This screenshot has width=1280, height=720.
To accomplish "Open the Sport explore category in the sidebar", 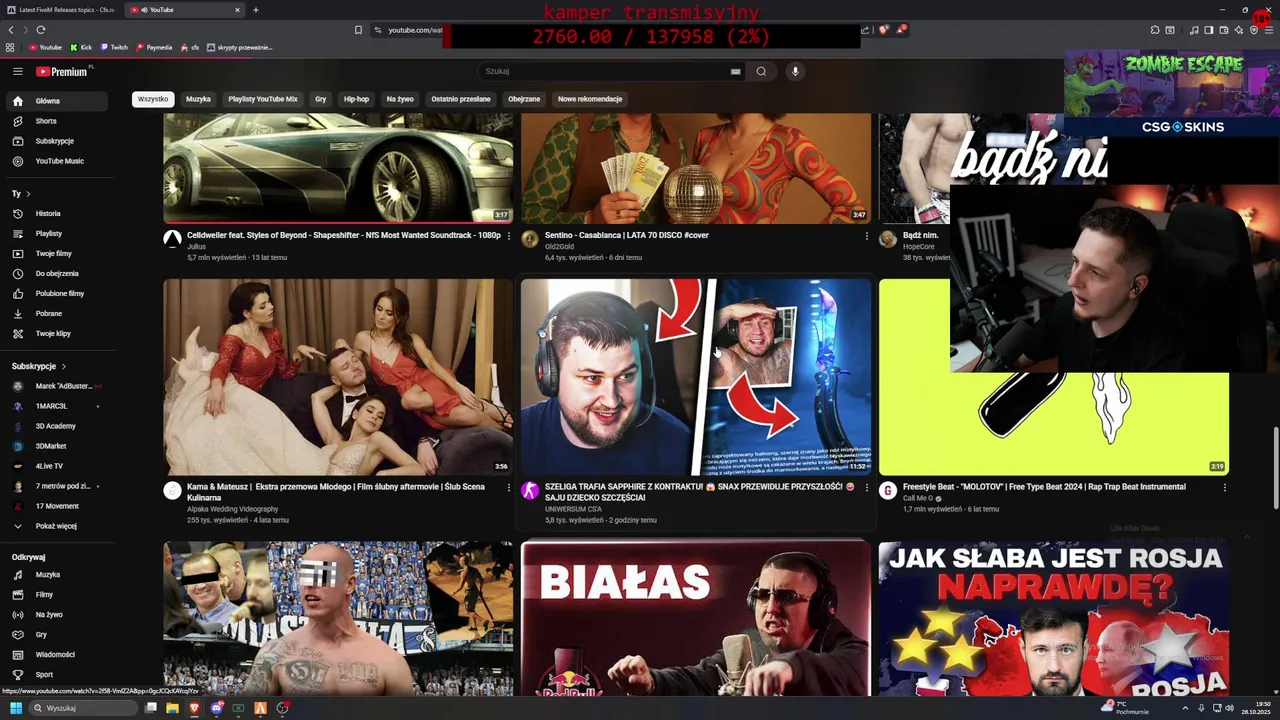I will point(56,675).
